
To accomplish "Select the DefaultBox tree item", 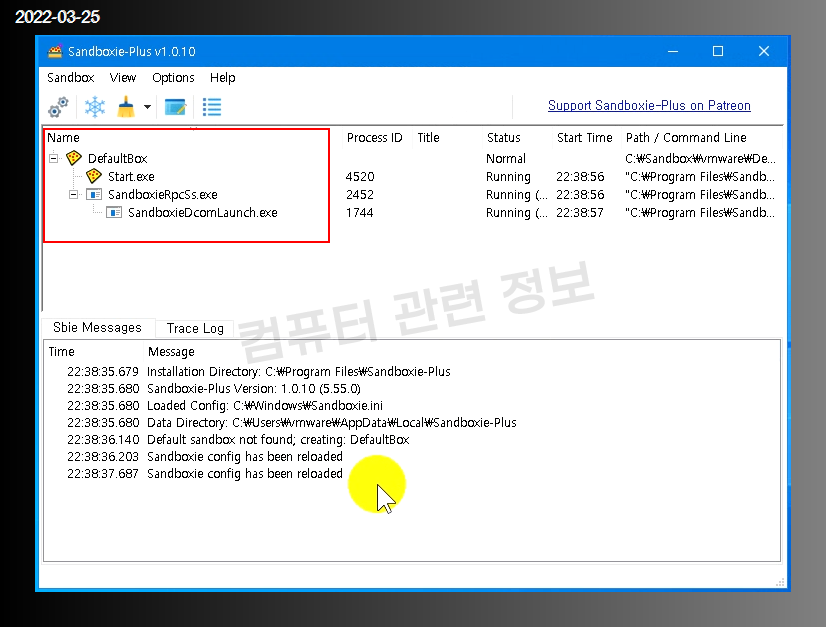I will coord(117,158).
